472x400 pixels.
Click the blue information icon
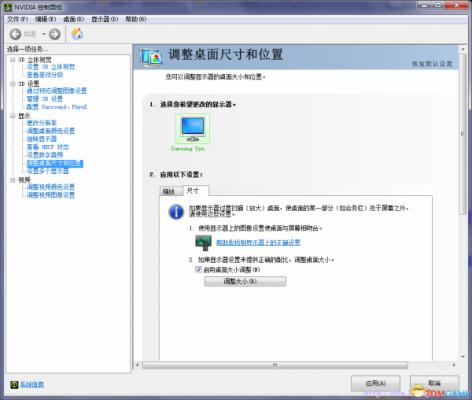click(176, 212)
